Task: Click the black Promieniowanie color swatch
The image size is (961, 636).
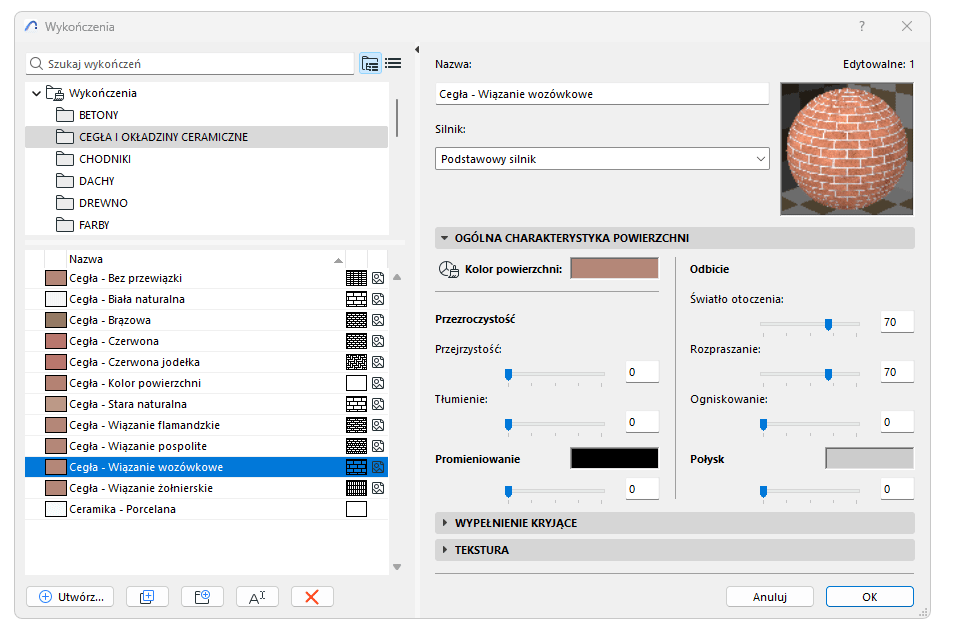Action: tap(614, 458)
